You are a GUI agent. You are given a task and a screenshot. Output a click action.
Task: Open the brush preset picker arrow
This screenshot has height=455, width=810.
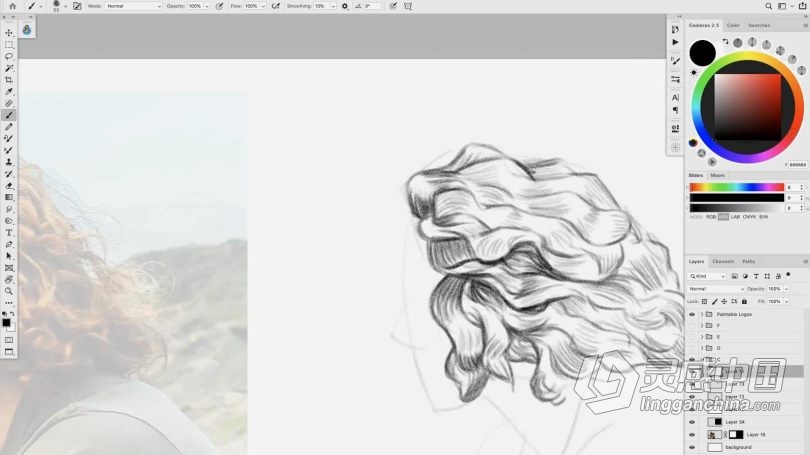(x=65, y=6)
